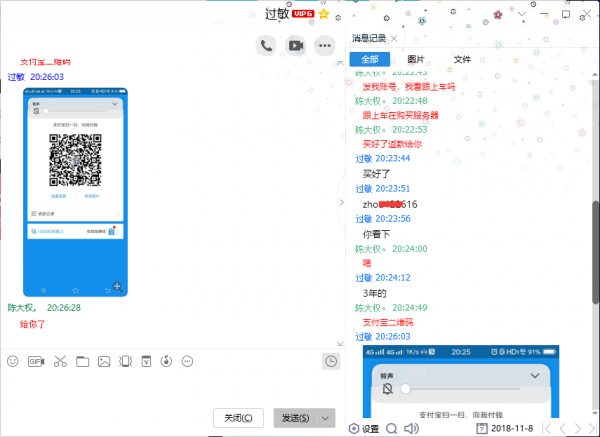Open the GIF sticker button
The height and width of the screenshot is (437, 600).
pyautogui.click(x=36, y=361)
